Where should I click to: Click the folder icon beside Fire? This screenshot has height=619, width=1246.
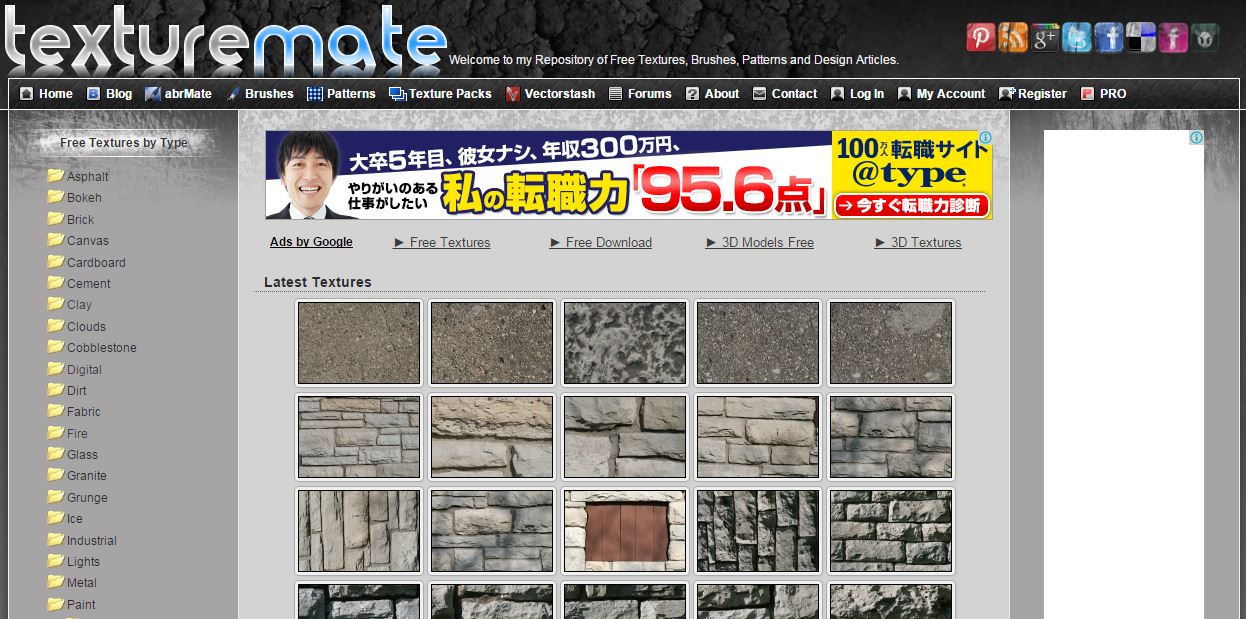(55, 433)
